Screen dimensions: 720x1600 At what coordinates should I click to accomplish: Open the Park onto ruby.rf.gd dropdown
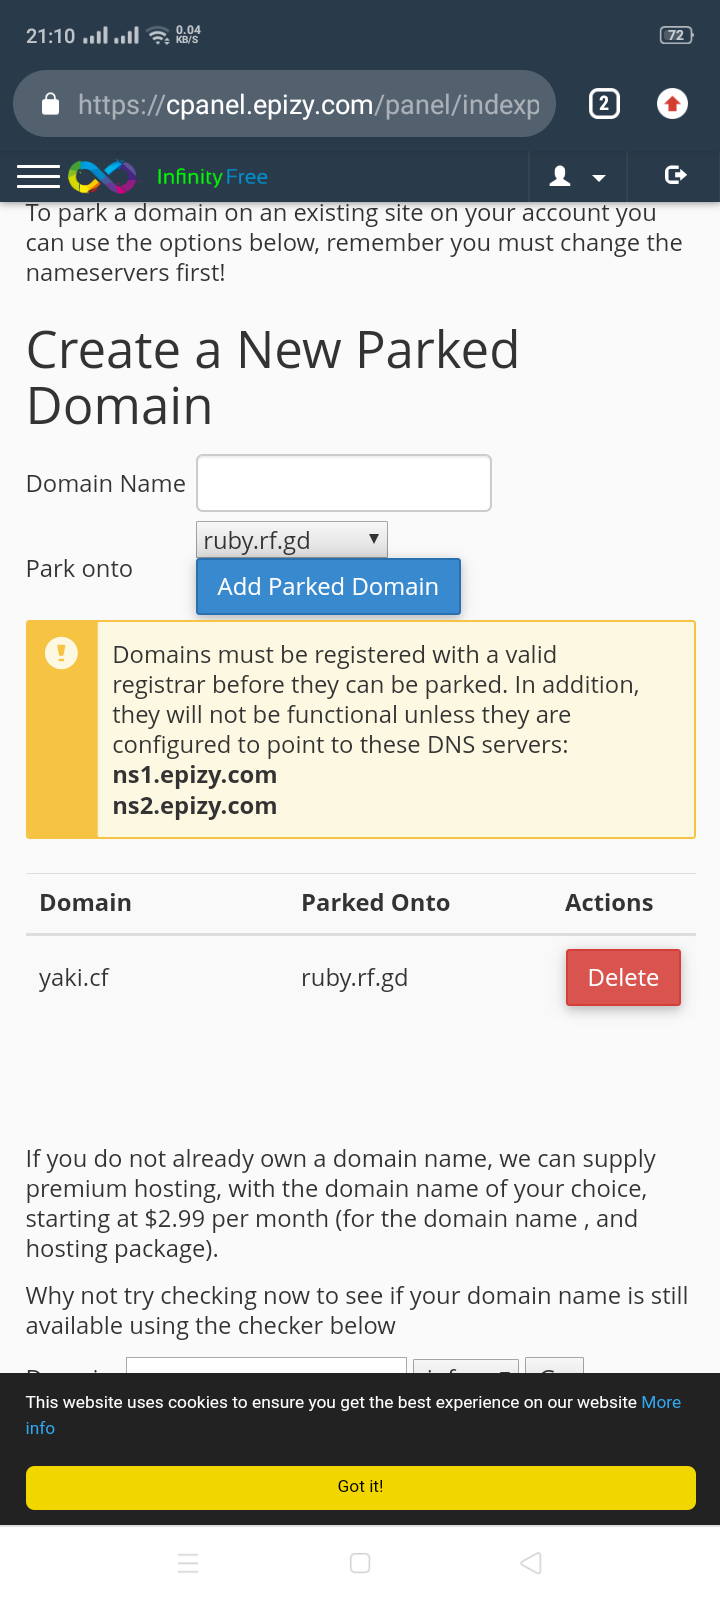[x=292, y=540]
